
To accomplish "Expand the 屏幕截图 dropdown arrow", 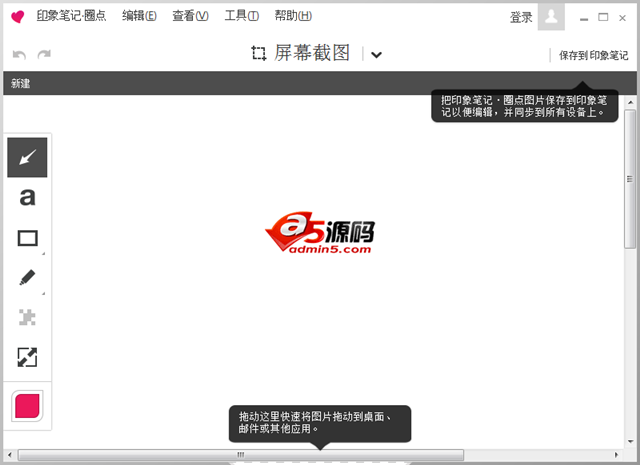I will [x=376, y=55].
